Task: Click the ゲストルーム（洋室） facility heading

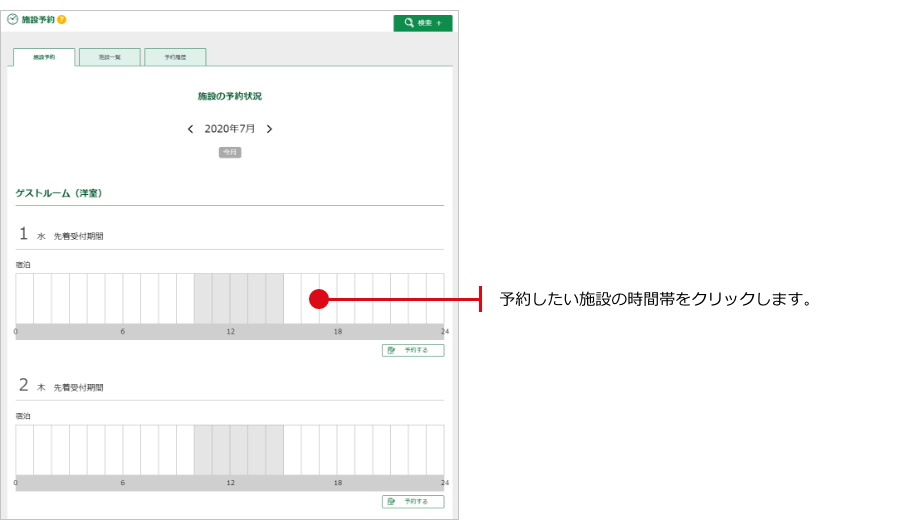Action: click(59, 193)
